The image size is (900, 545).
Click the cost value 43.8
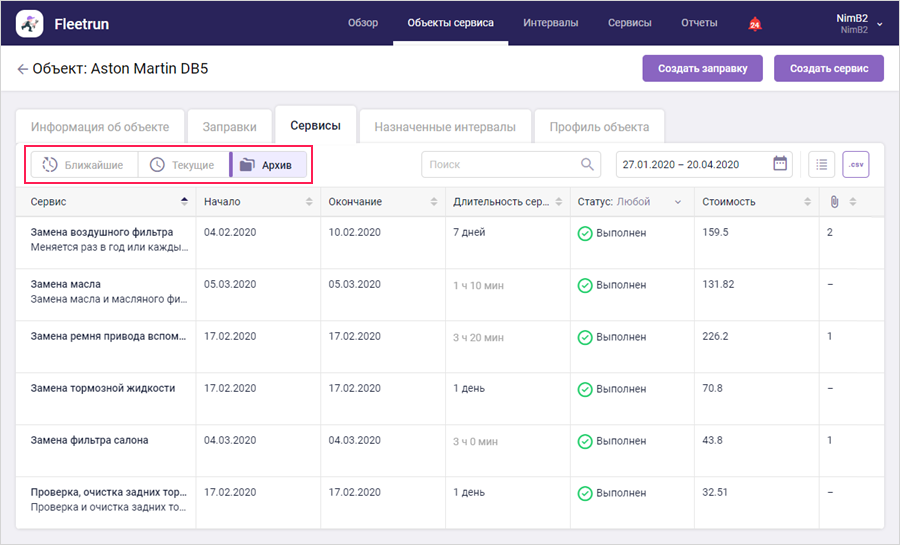coord(712,440)
